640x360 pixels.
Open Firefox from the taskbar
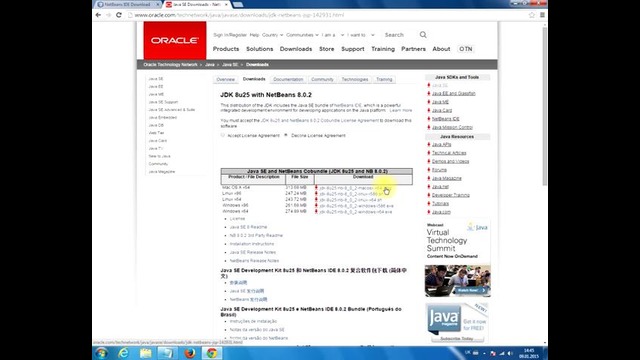[x=189, y=353]
